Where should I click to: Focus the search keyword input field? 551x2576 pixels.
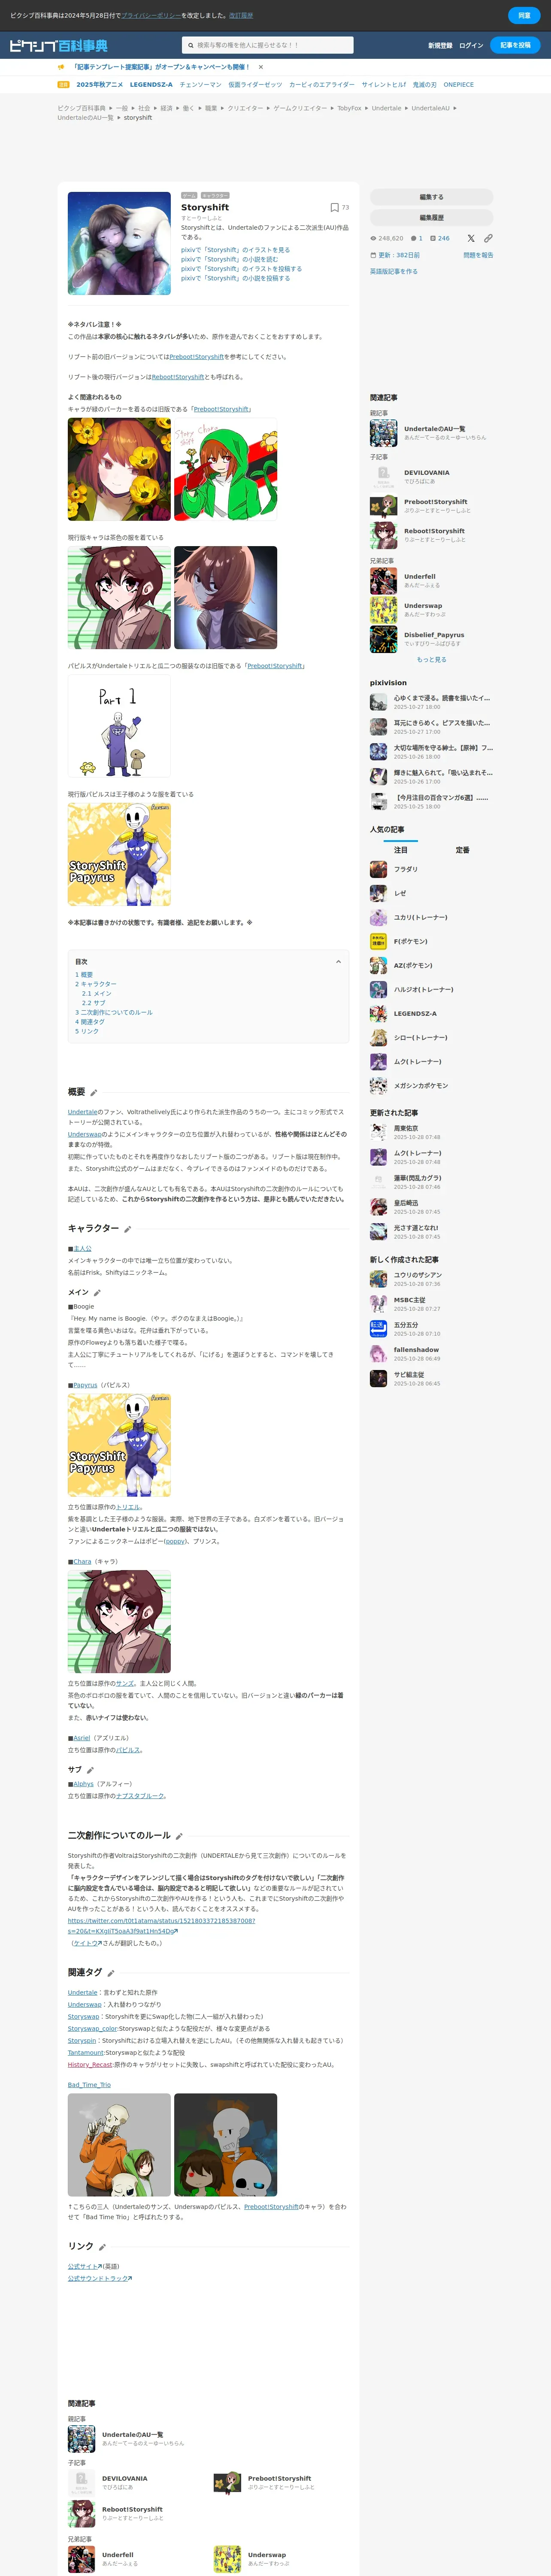273,45
